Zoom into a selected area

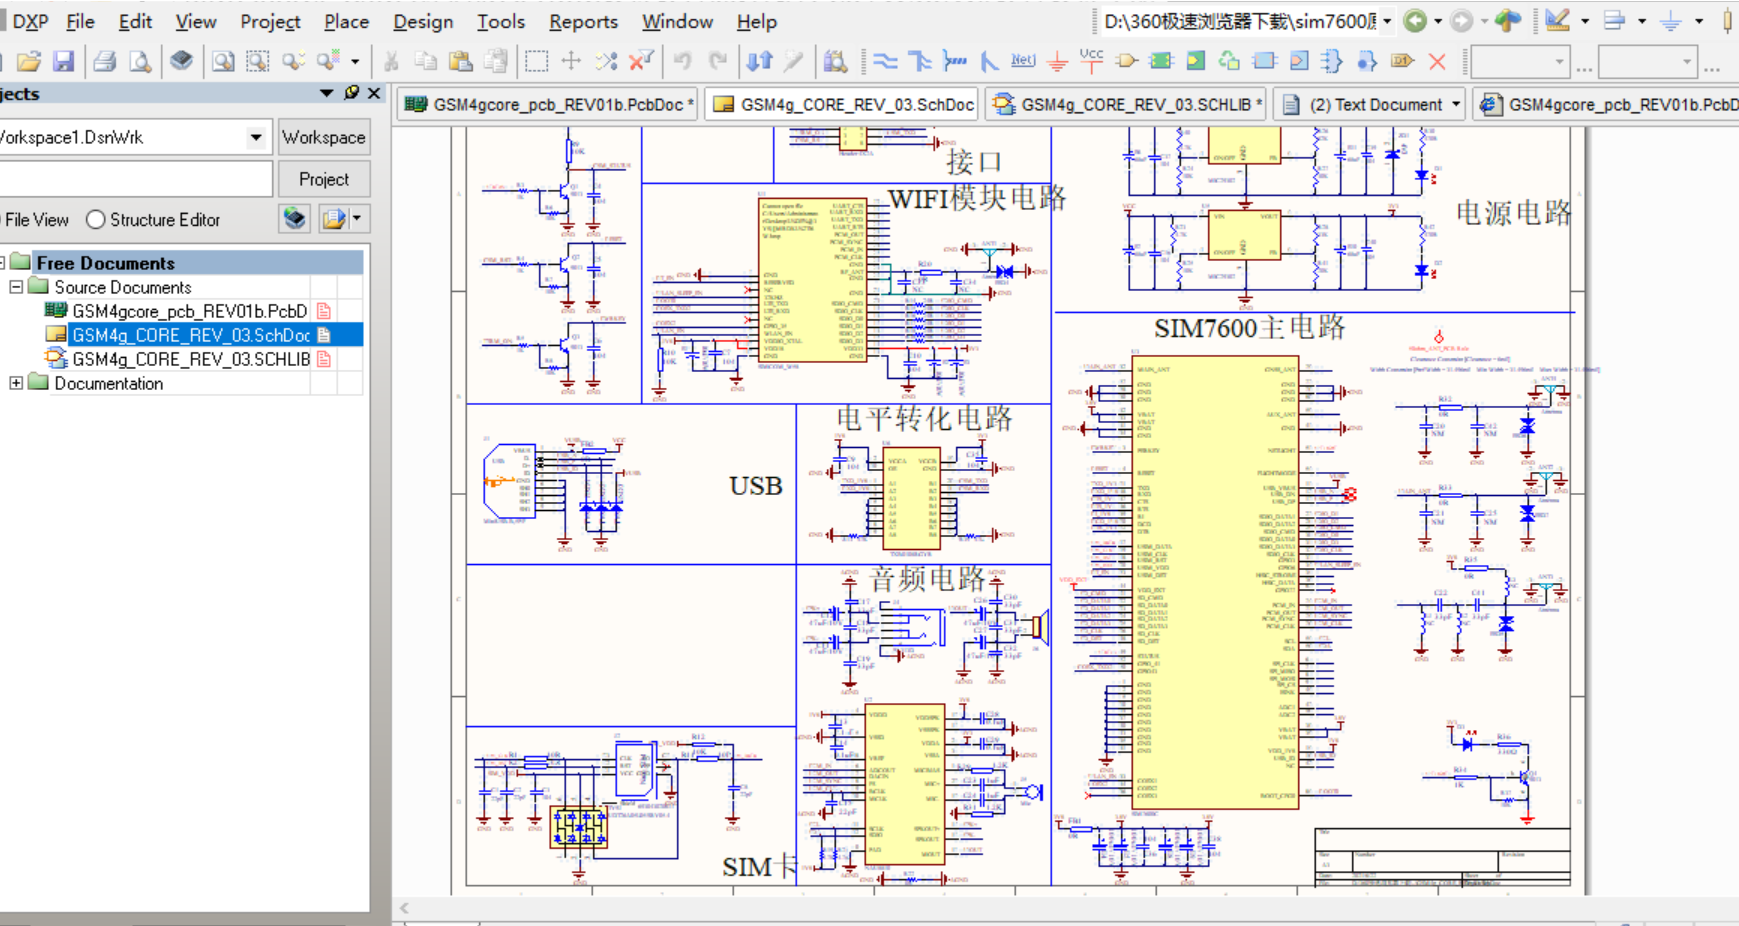point(258,62)
